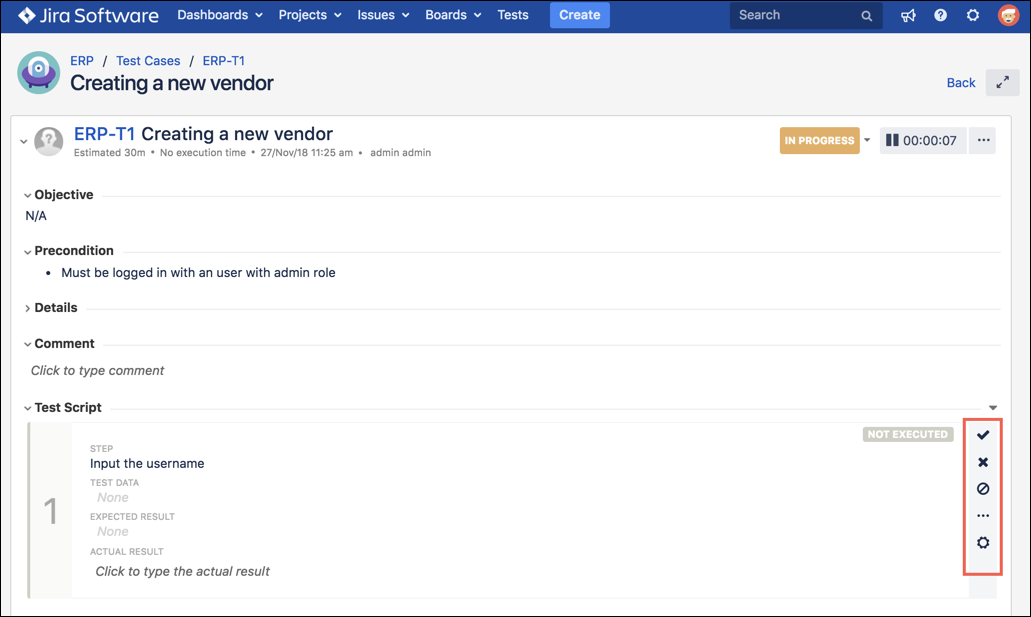Image resolution: width=1031 pixels, height=617 pixels.
Task: Open the help question mark icon
Action: 940,15
